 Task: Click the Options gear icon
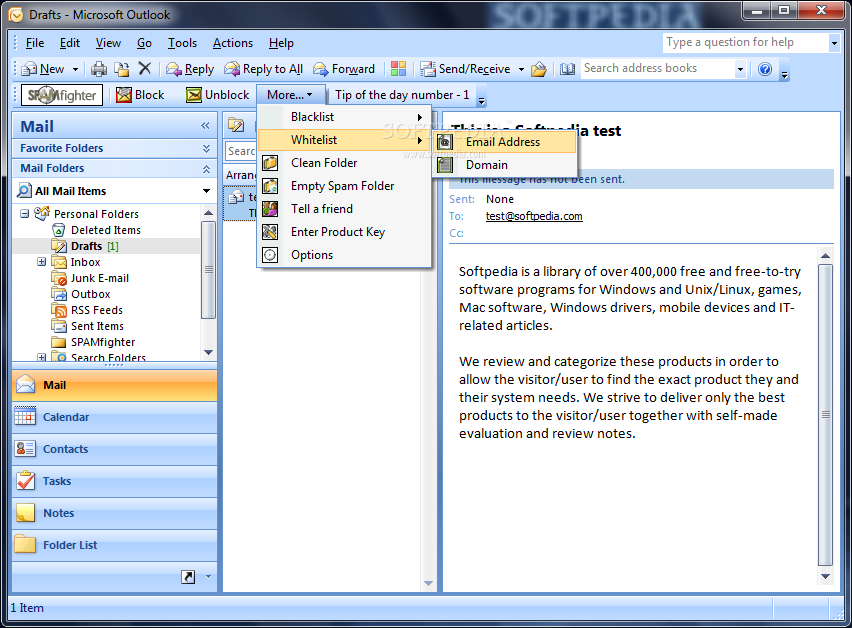point(270,255)
